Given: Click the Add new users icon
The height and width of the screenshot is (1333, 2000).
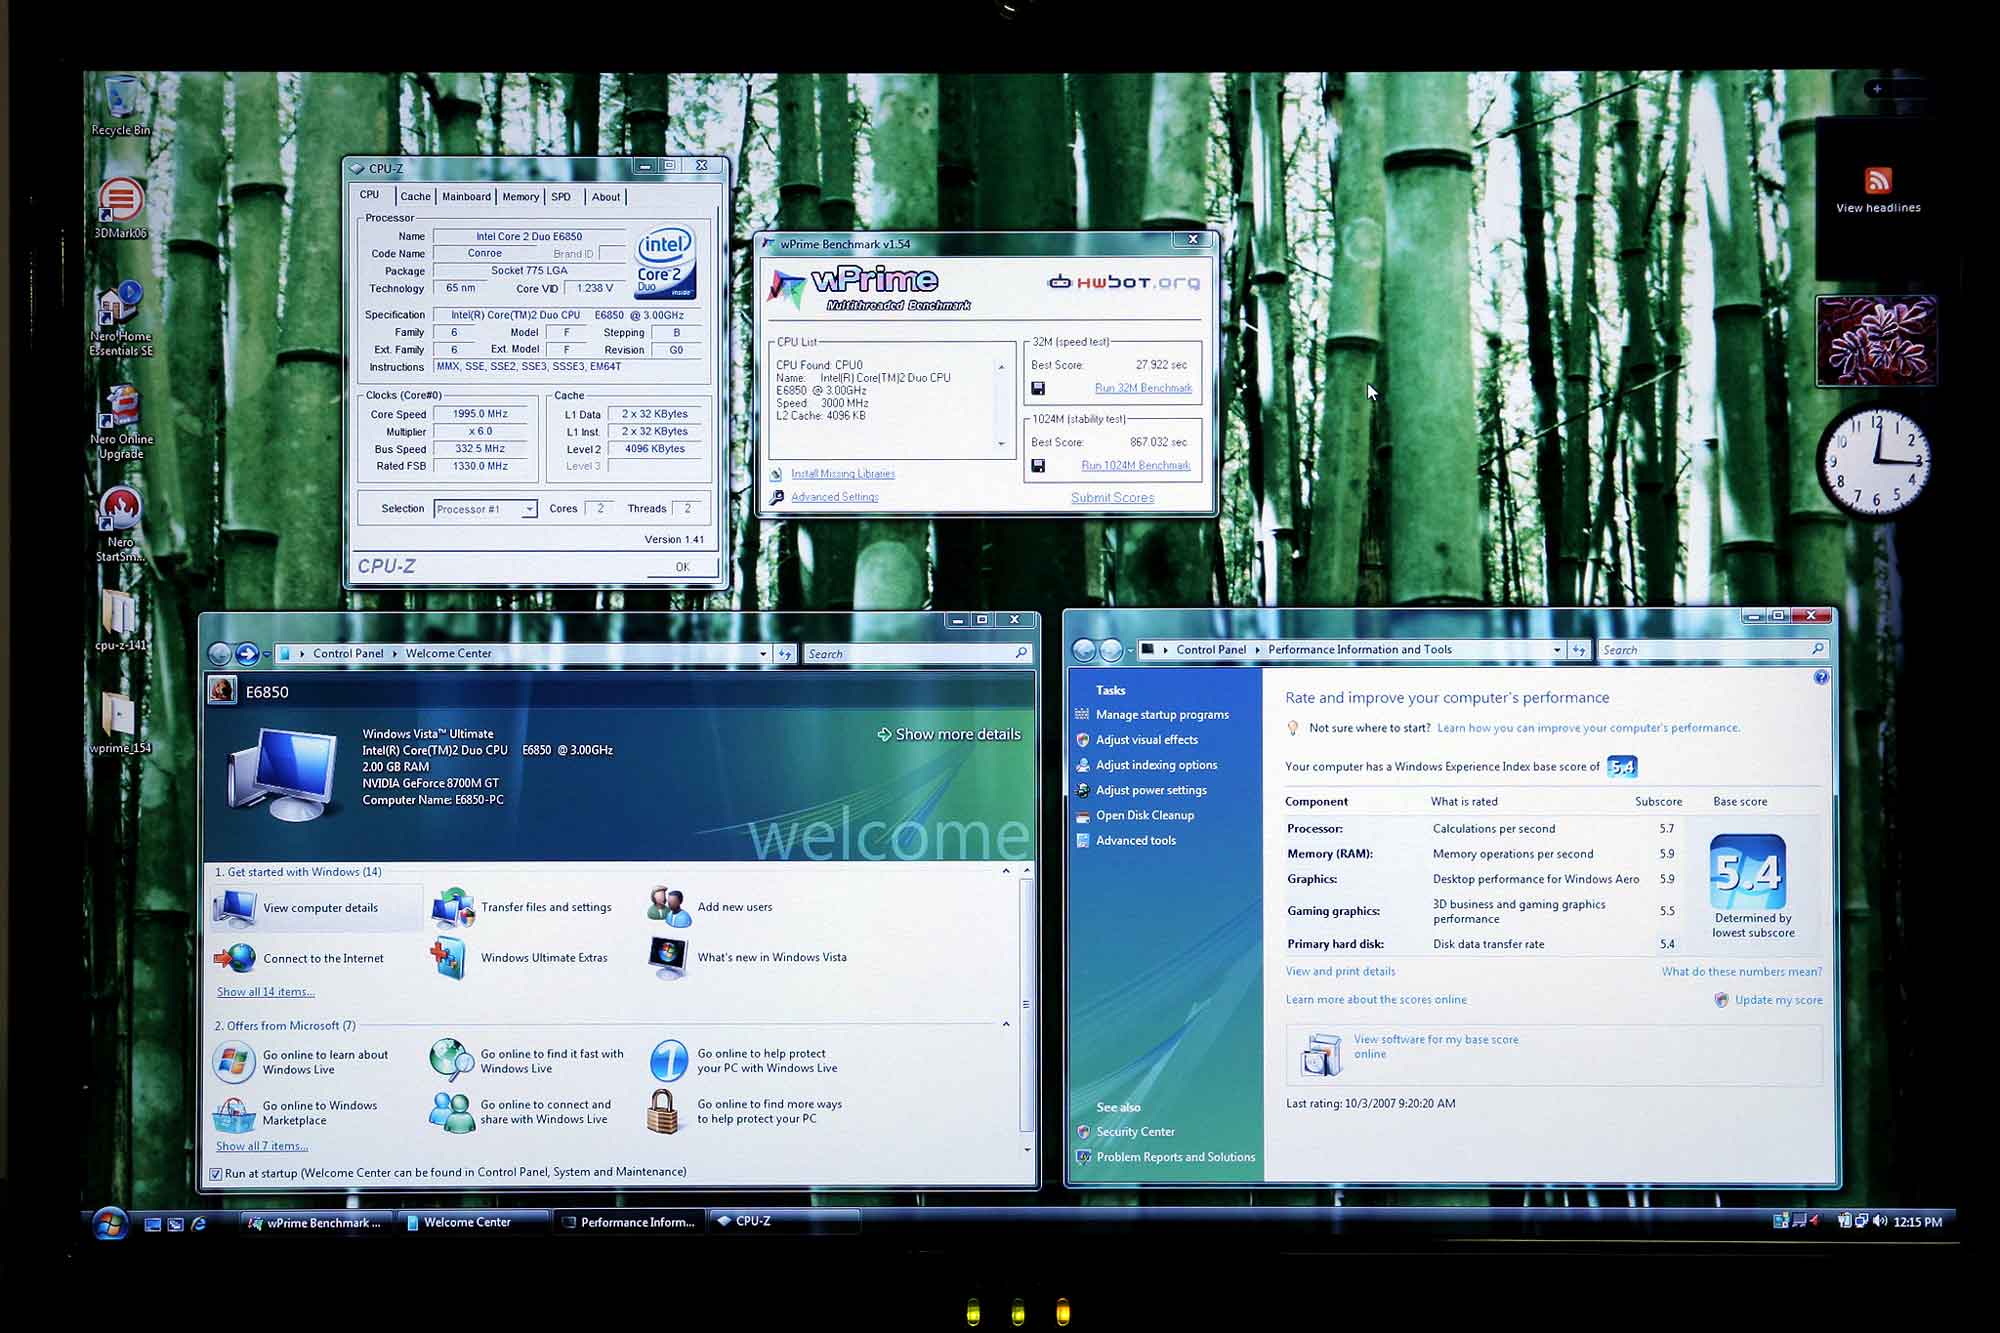Looking at the screenshot, I should click(668, 907).
